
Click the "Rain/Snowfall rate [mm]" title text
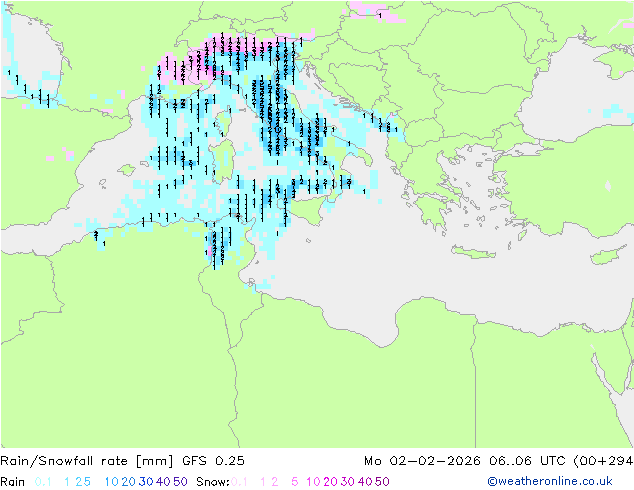tap(87, 461)
